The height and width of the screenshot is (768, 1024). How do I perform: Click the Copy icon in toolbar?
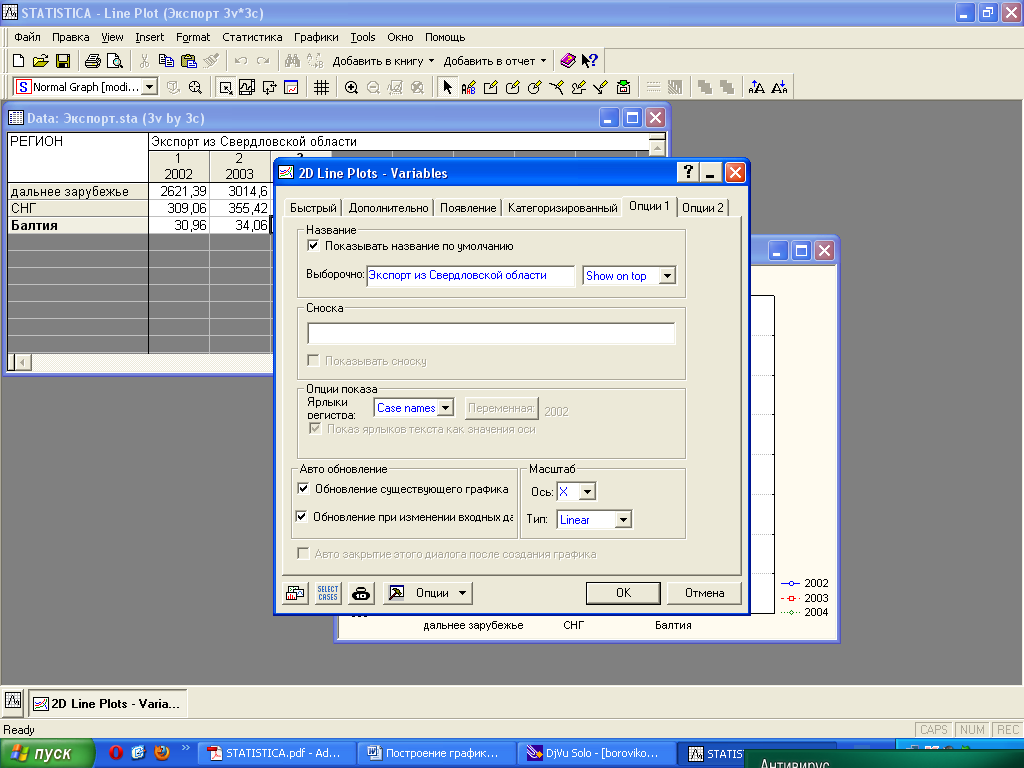[167, 61]
